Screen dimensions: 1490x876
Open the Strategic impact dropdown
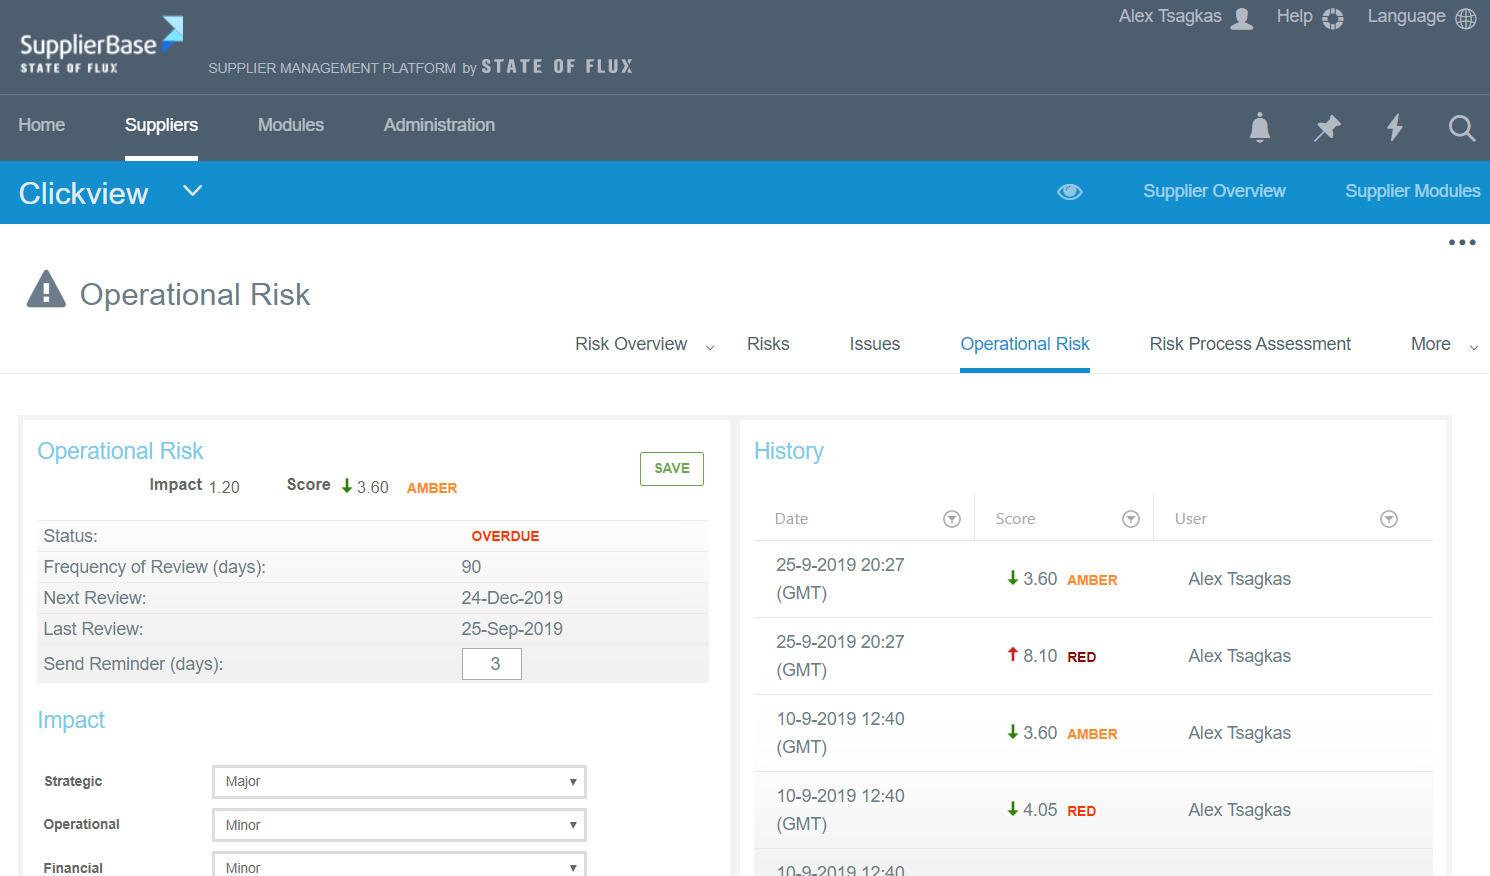pos(399,782)
